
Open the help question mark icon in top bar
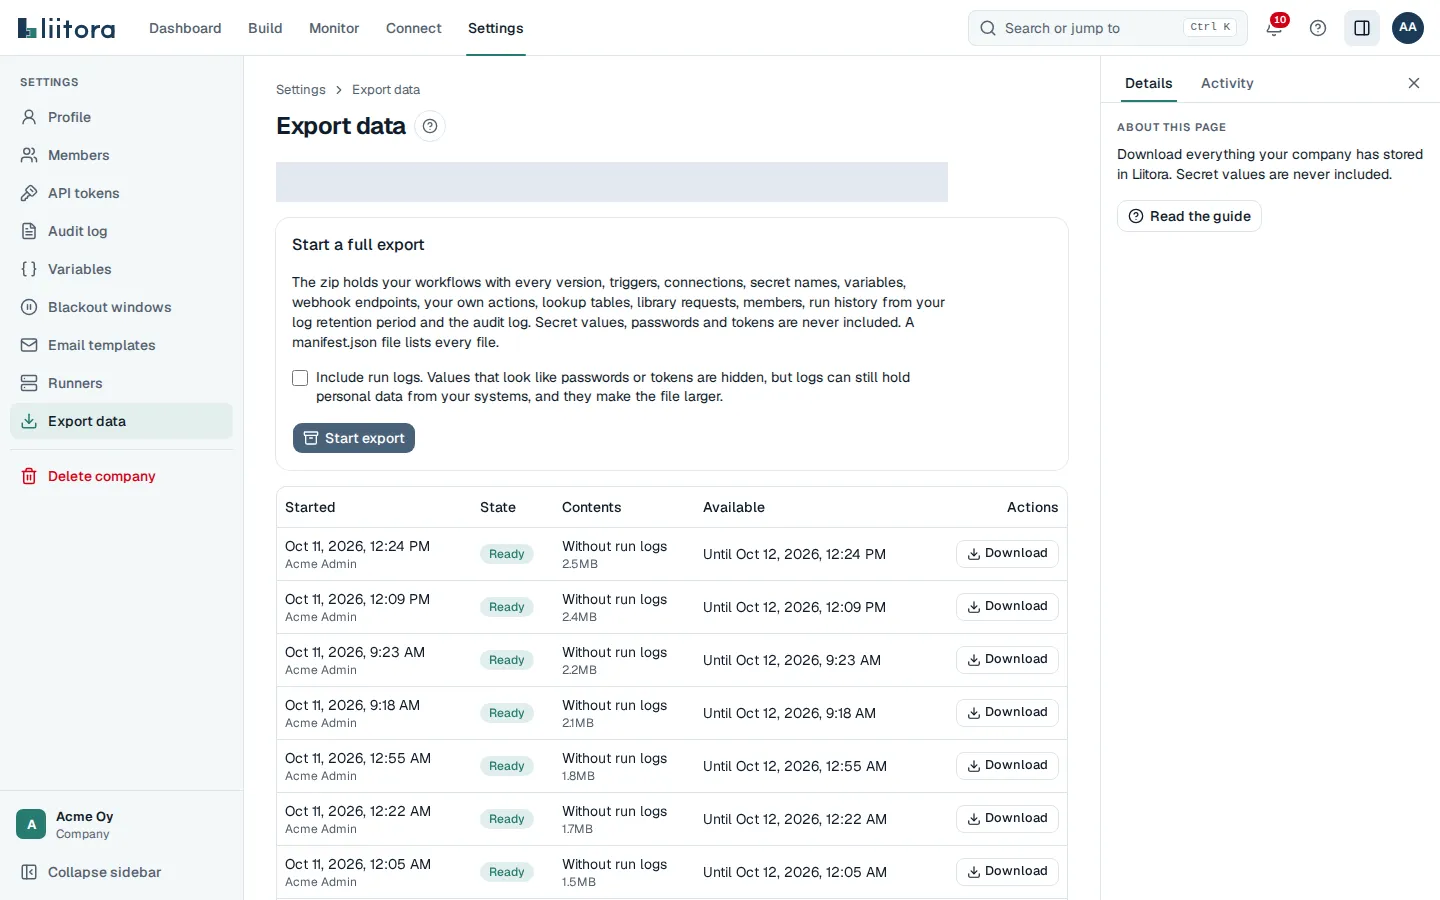[x=1318, y=28]
